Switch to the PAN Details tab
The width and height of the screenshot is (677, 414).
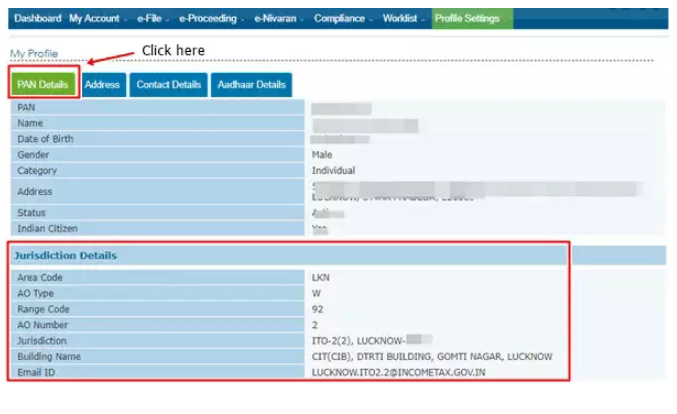tap(43, 85)
